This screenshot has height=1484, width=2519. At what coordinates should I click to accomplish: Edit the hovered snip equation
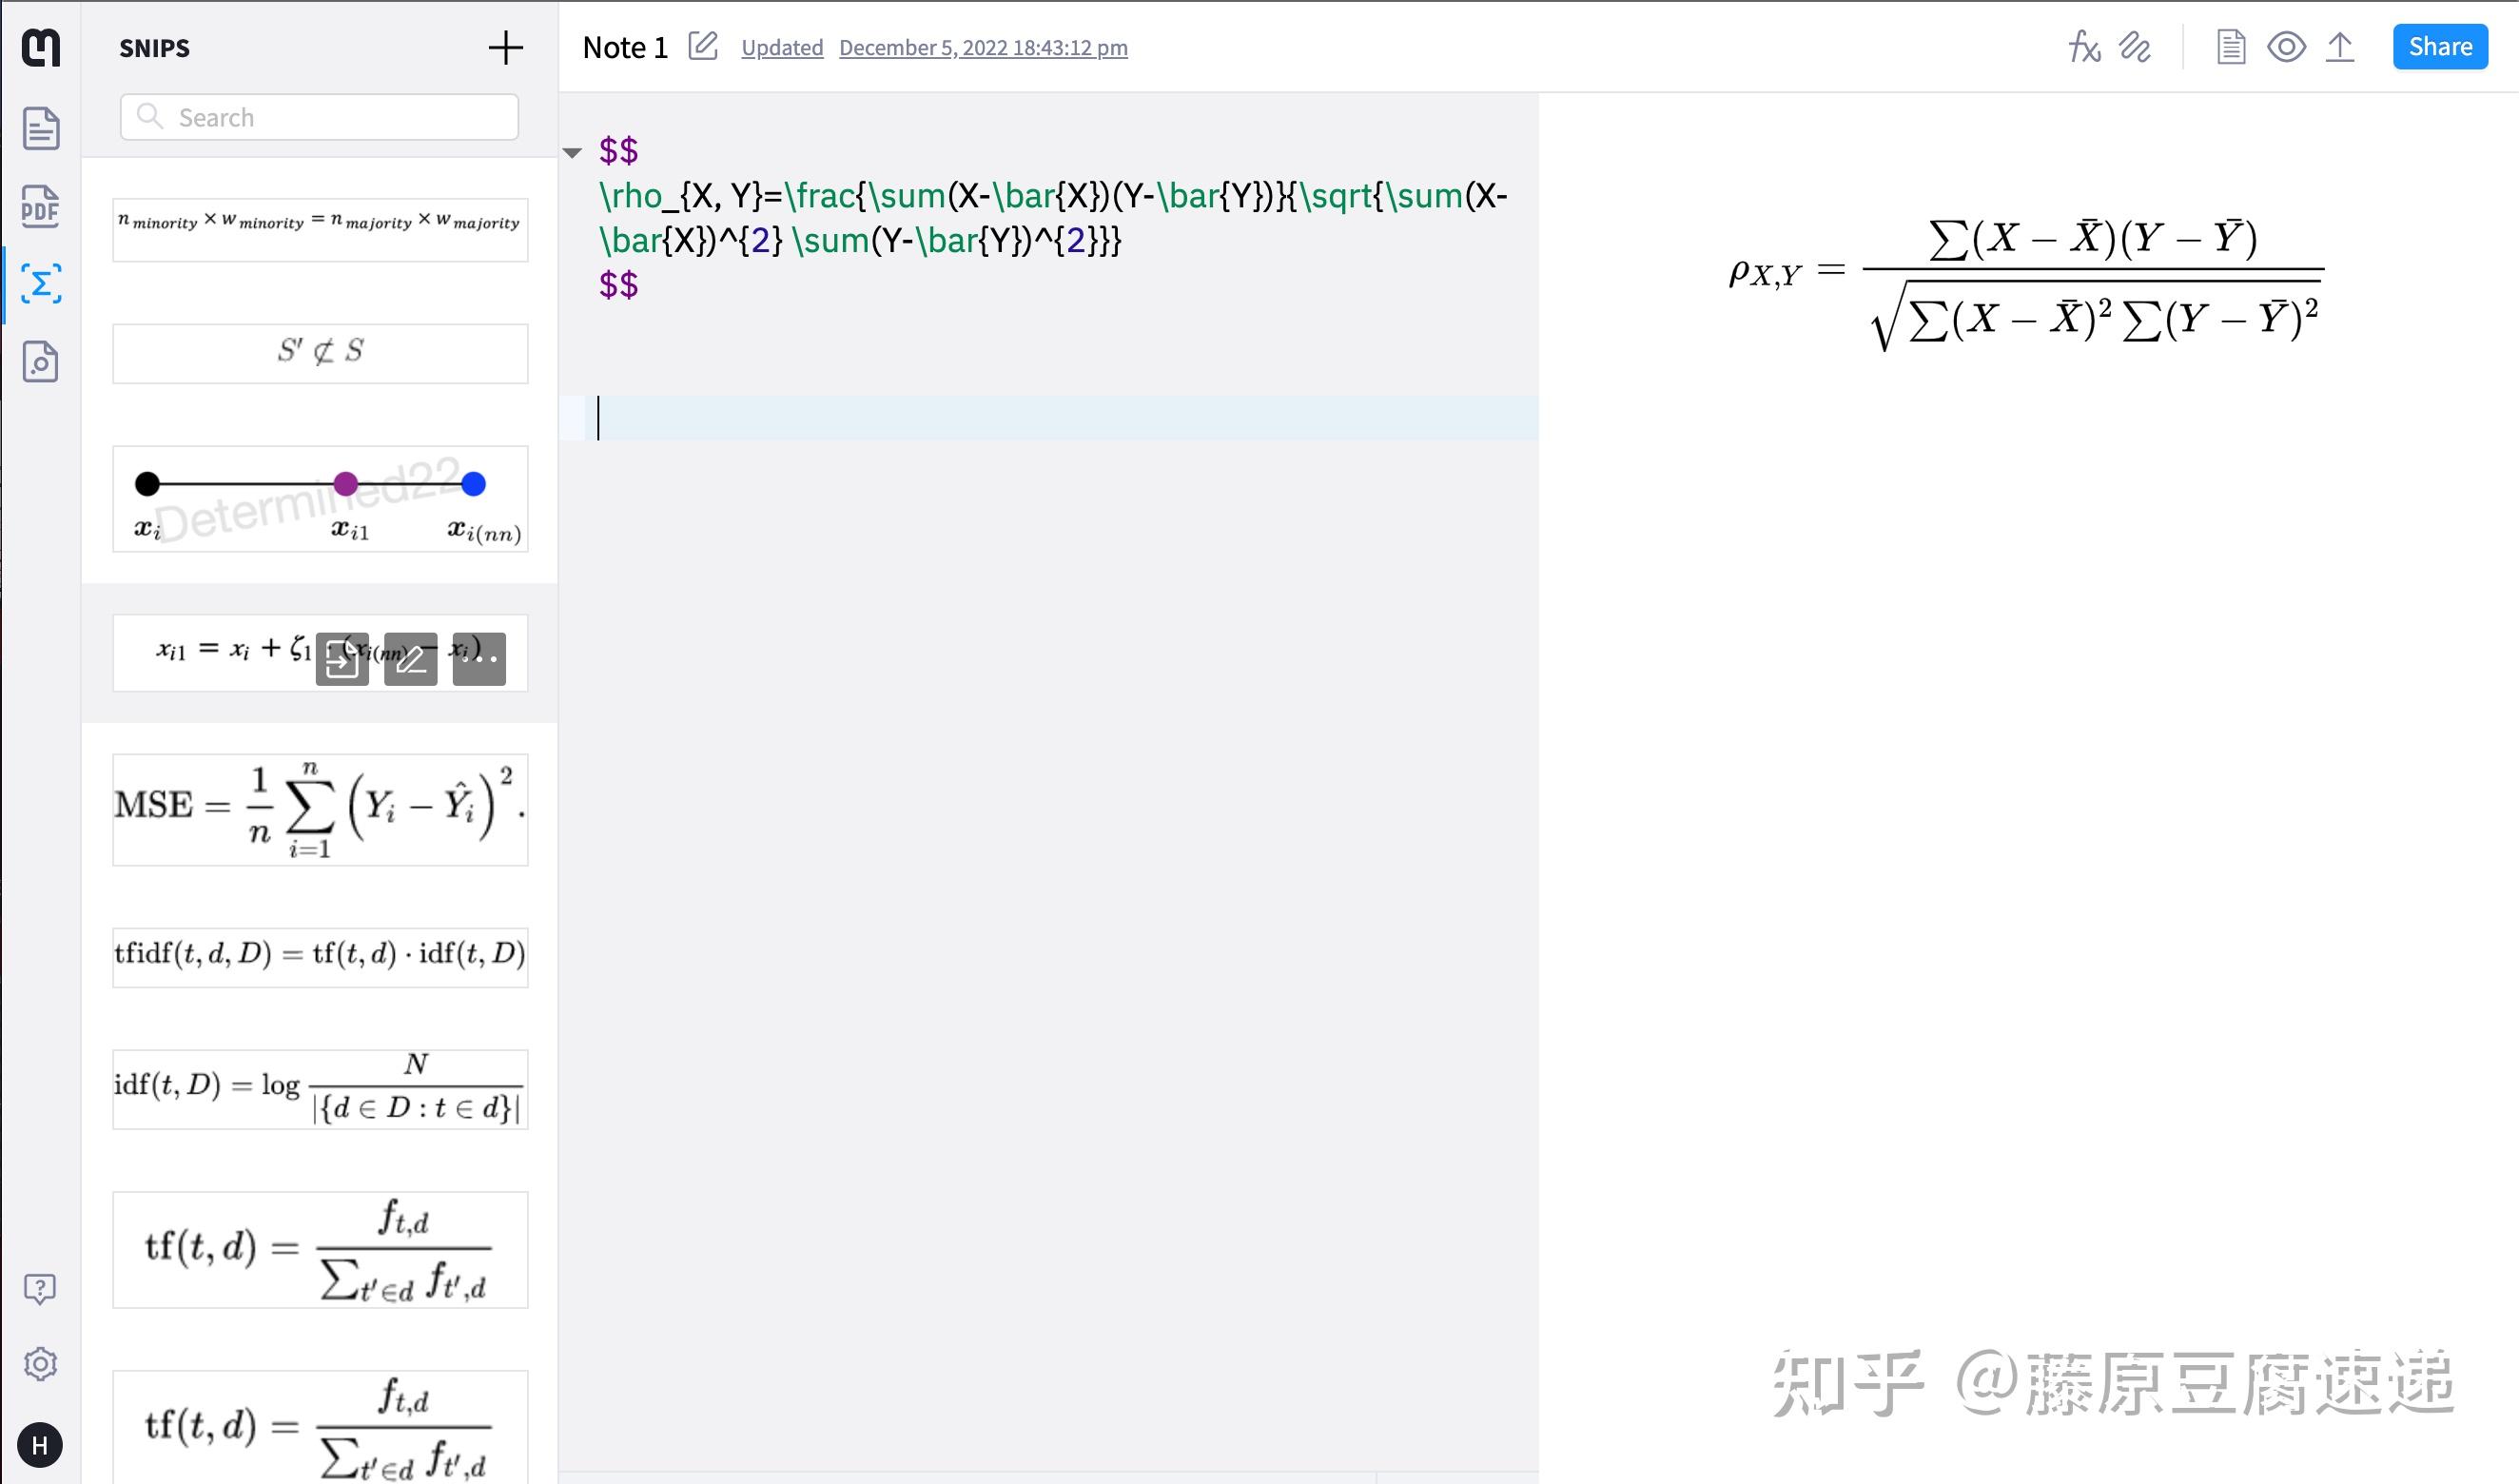[410, 659]
